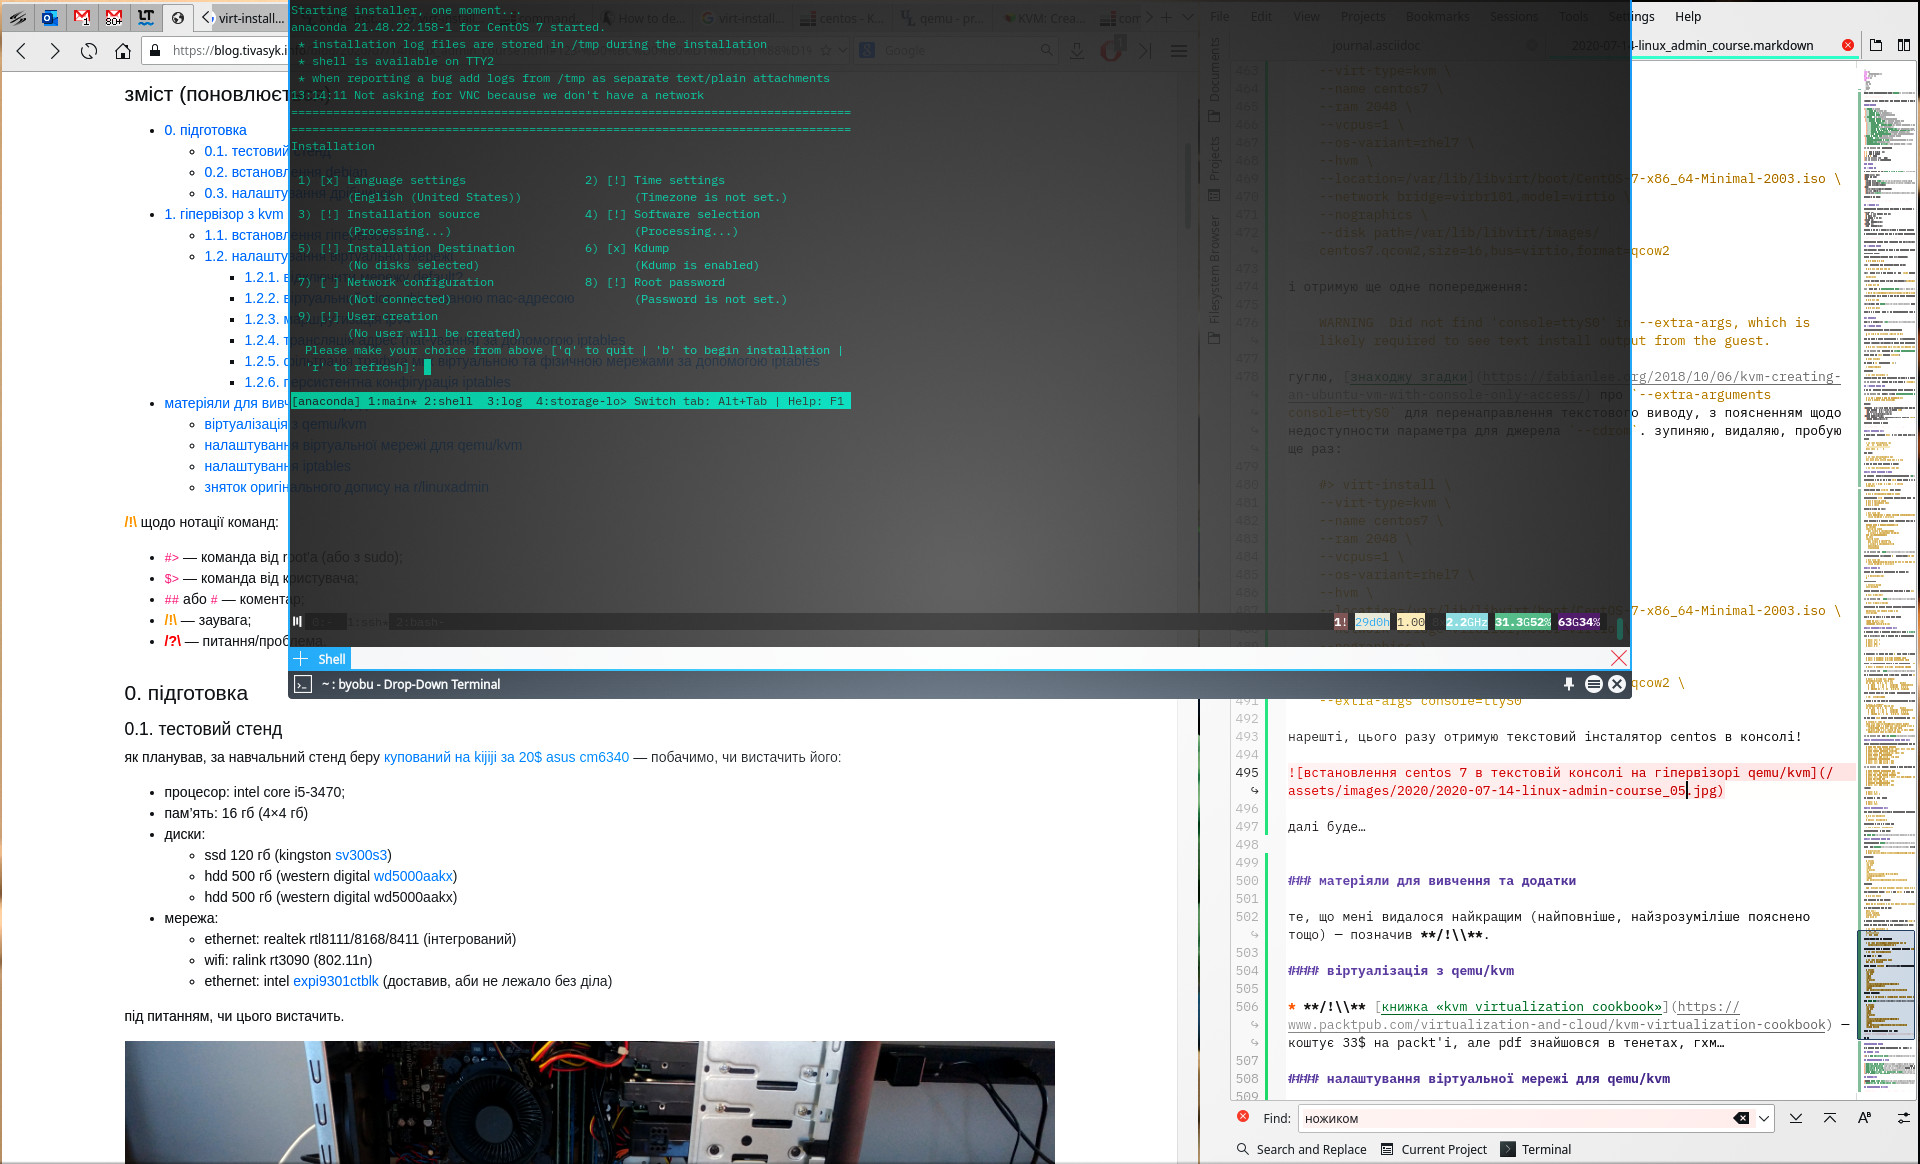
Task: Open Find bar options power search
Action: (1903, 1118)
